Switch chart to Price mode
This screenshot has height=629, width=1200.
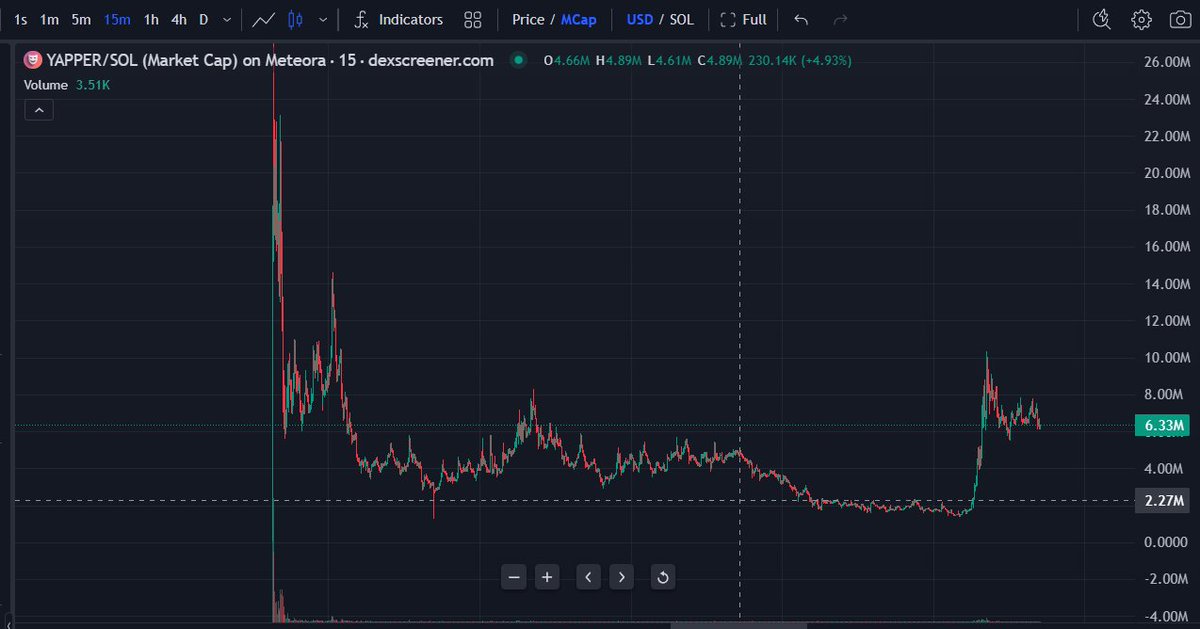tap(528, 19)
